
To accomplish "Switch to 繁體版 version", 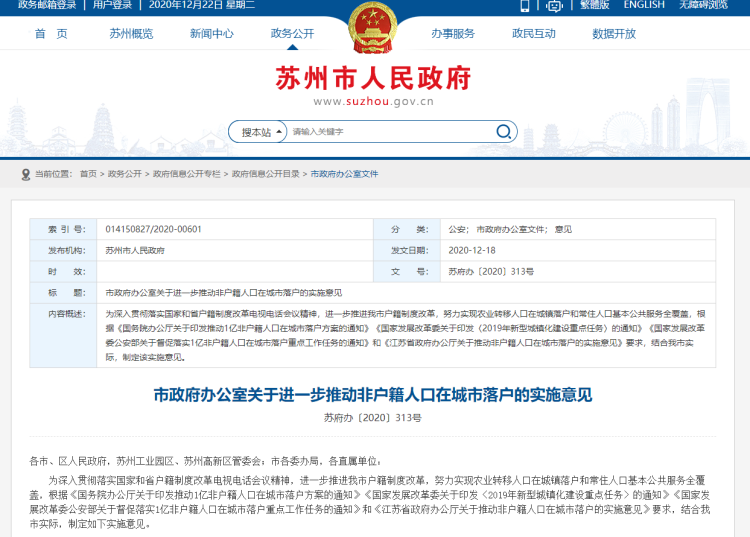I will tap(595, 5).
